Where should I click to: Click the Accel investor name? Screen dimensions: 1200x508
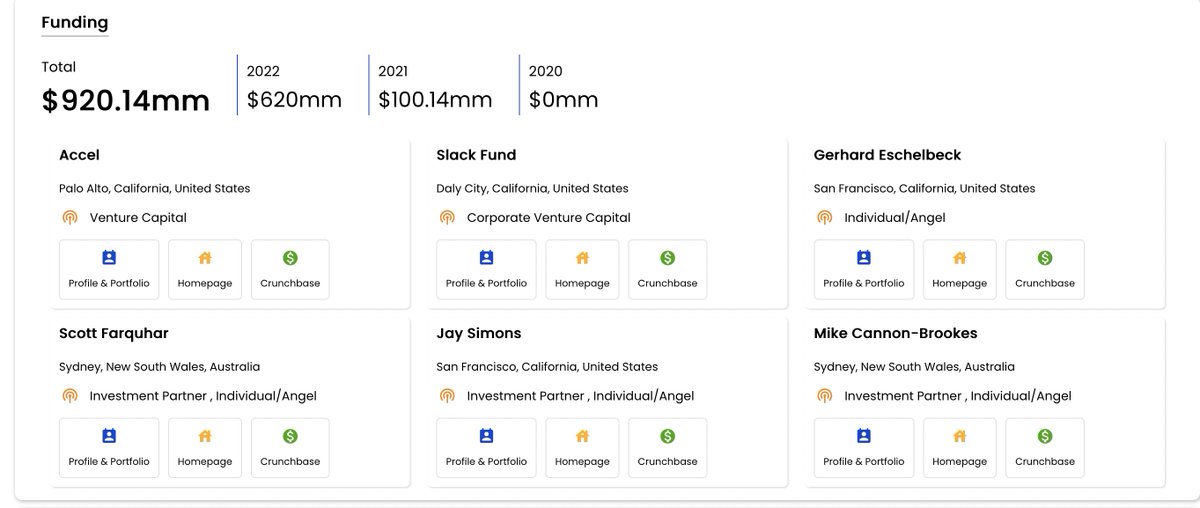(79, 155)
